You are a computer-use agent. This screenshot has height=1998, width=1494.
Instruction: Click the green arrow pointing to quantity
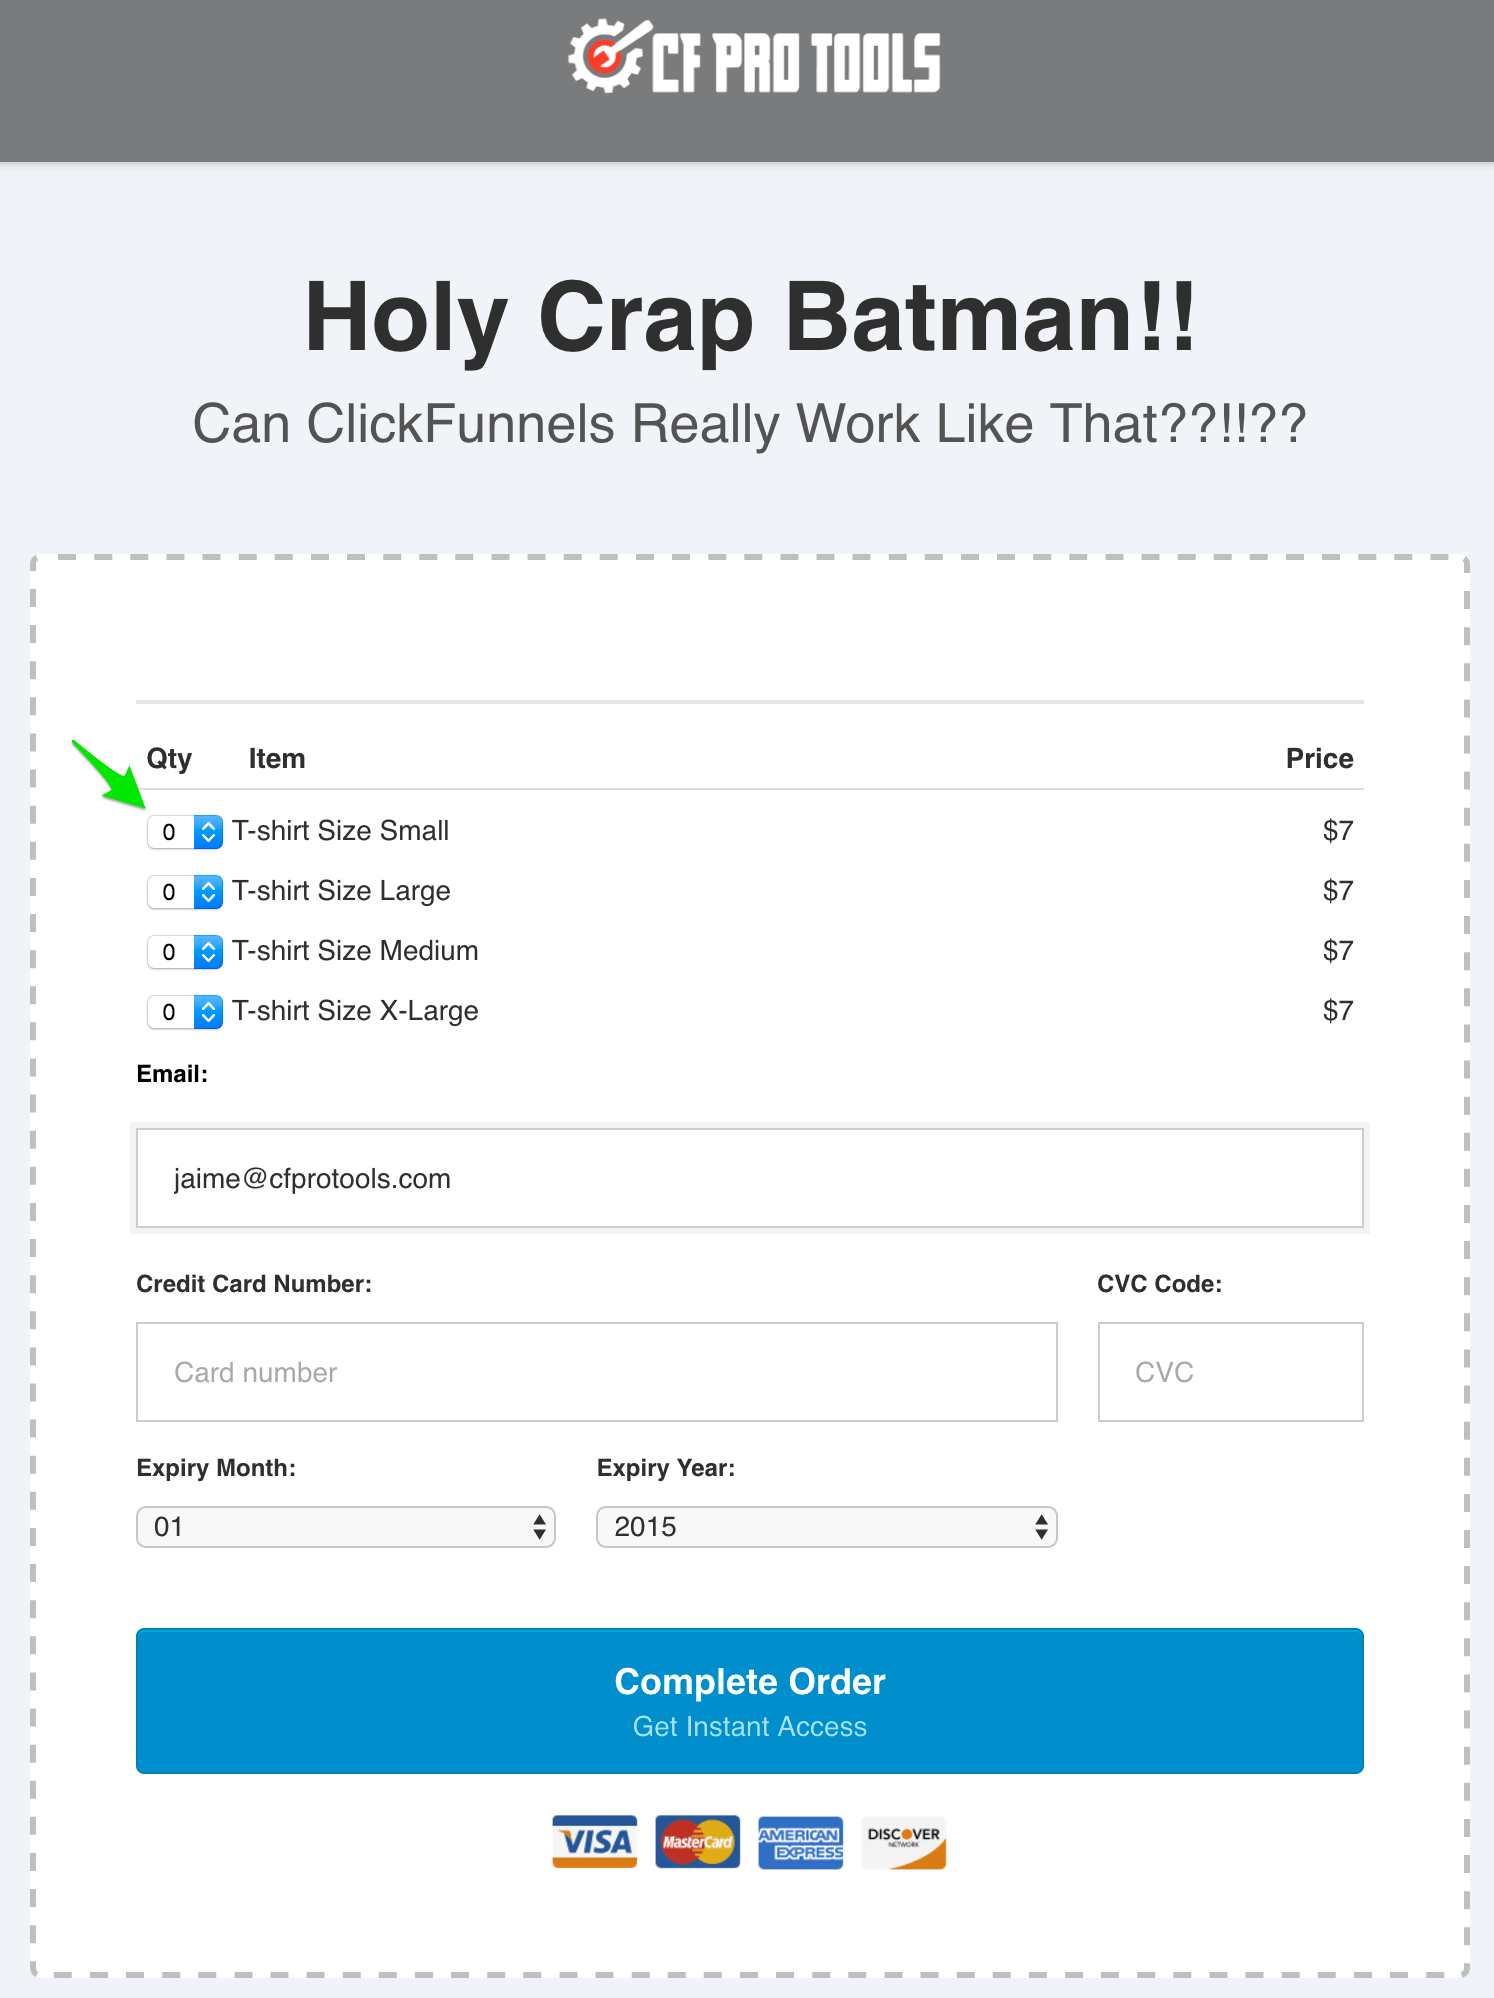click(110, 774)
